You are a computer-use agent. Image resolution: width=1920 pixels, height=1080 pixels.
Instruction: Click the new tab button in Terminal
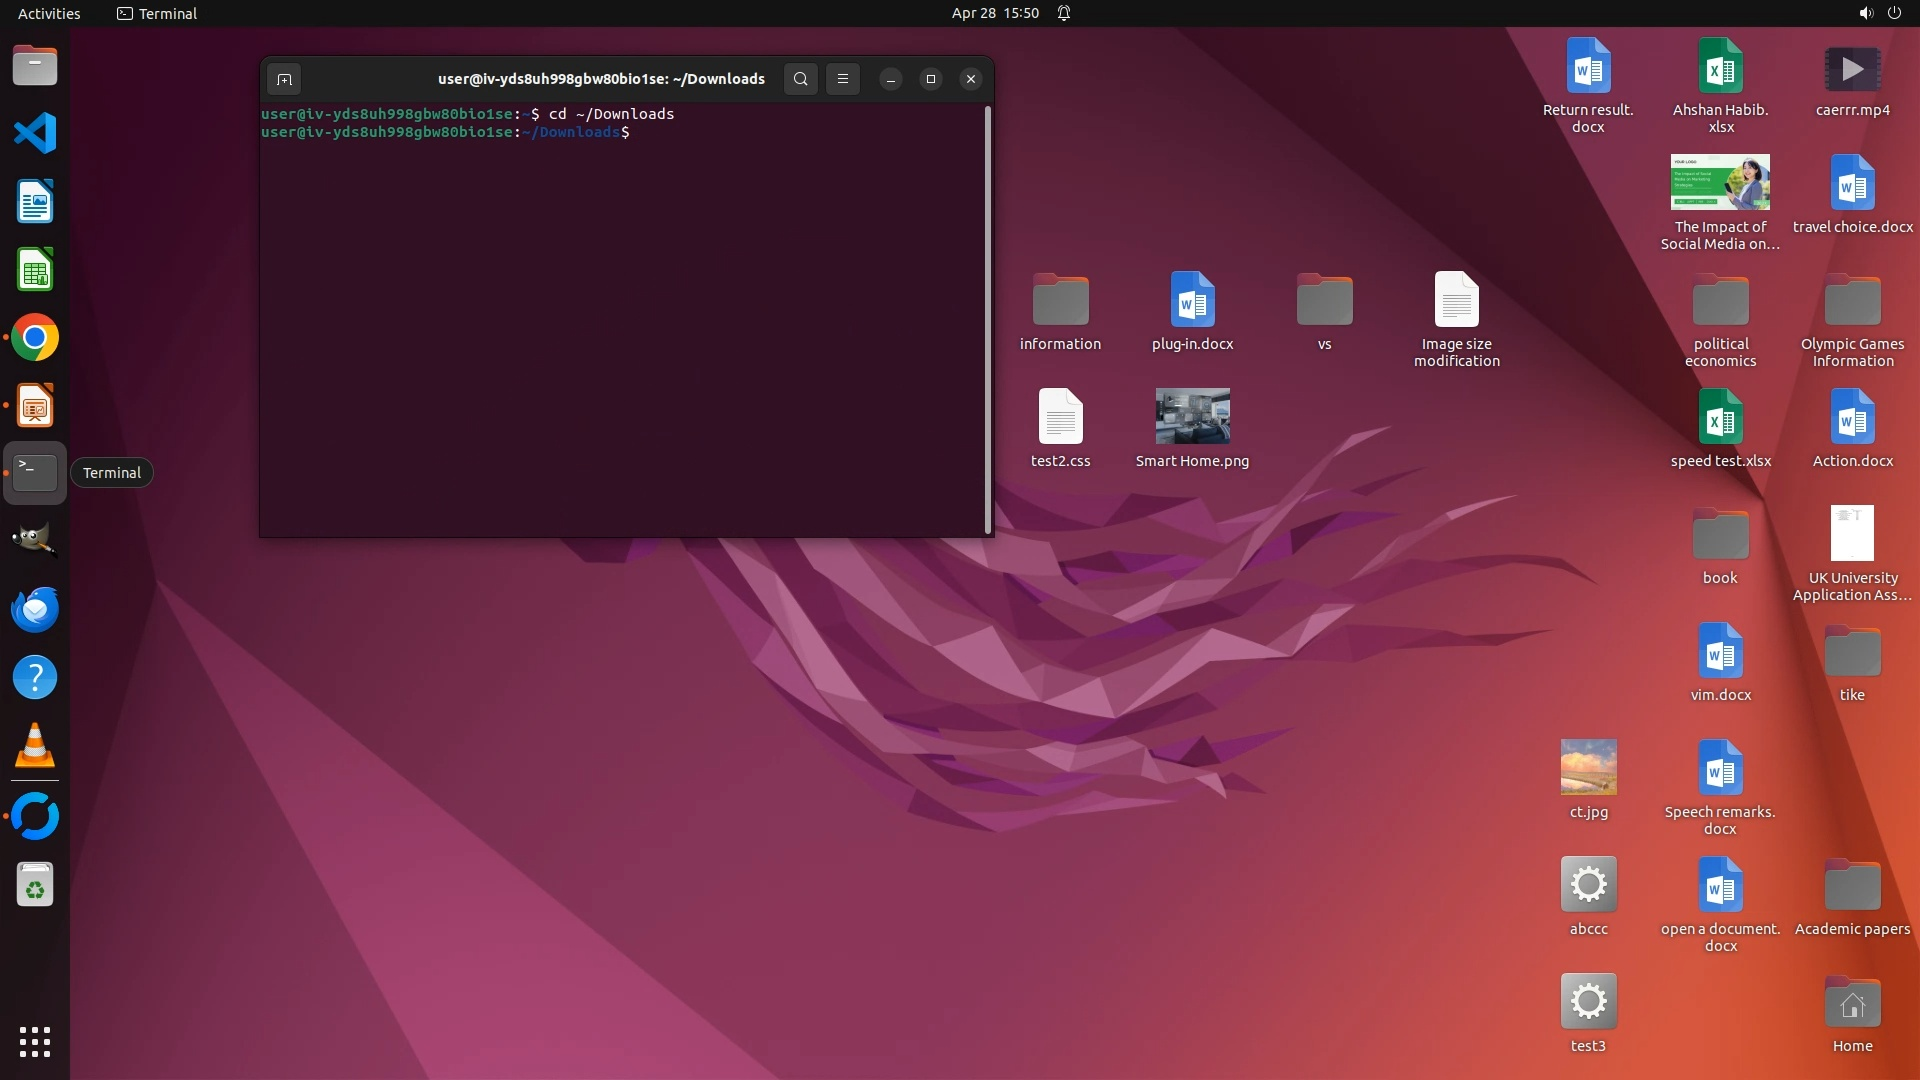284,79
